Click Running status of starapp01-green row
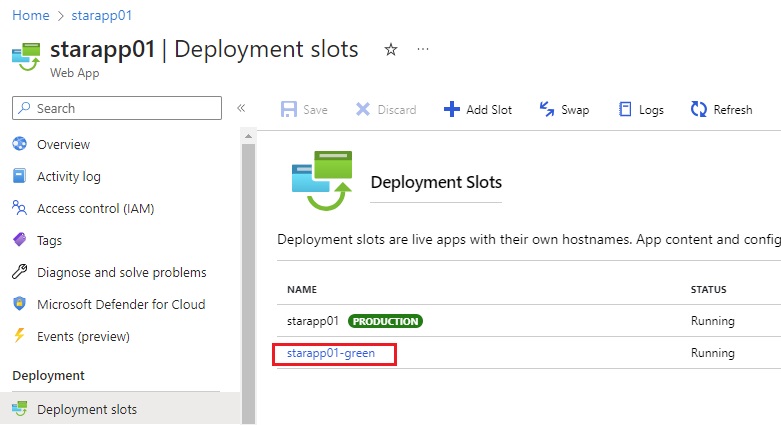Screen dimensions: 781x425 point(713,353)
